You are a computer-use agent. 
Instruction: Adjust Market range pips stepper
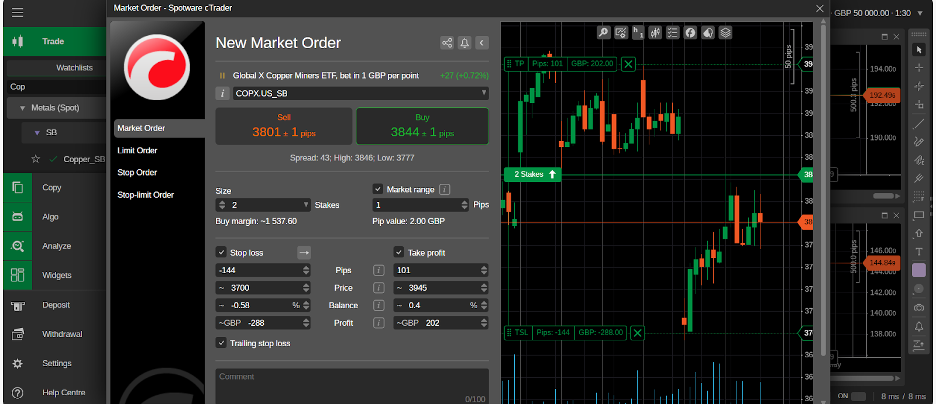465,205
